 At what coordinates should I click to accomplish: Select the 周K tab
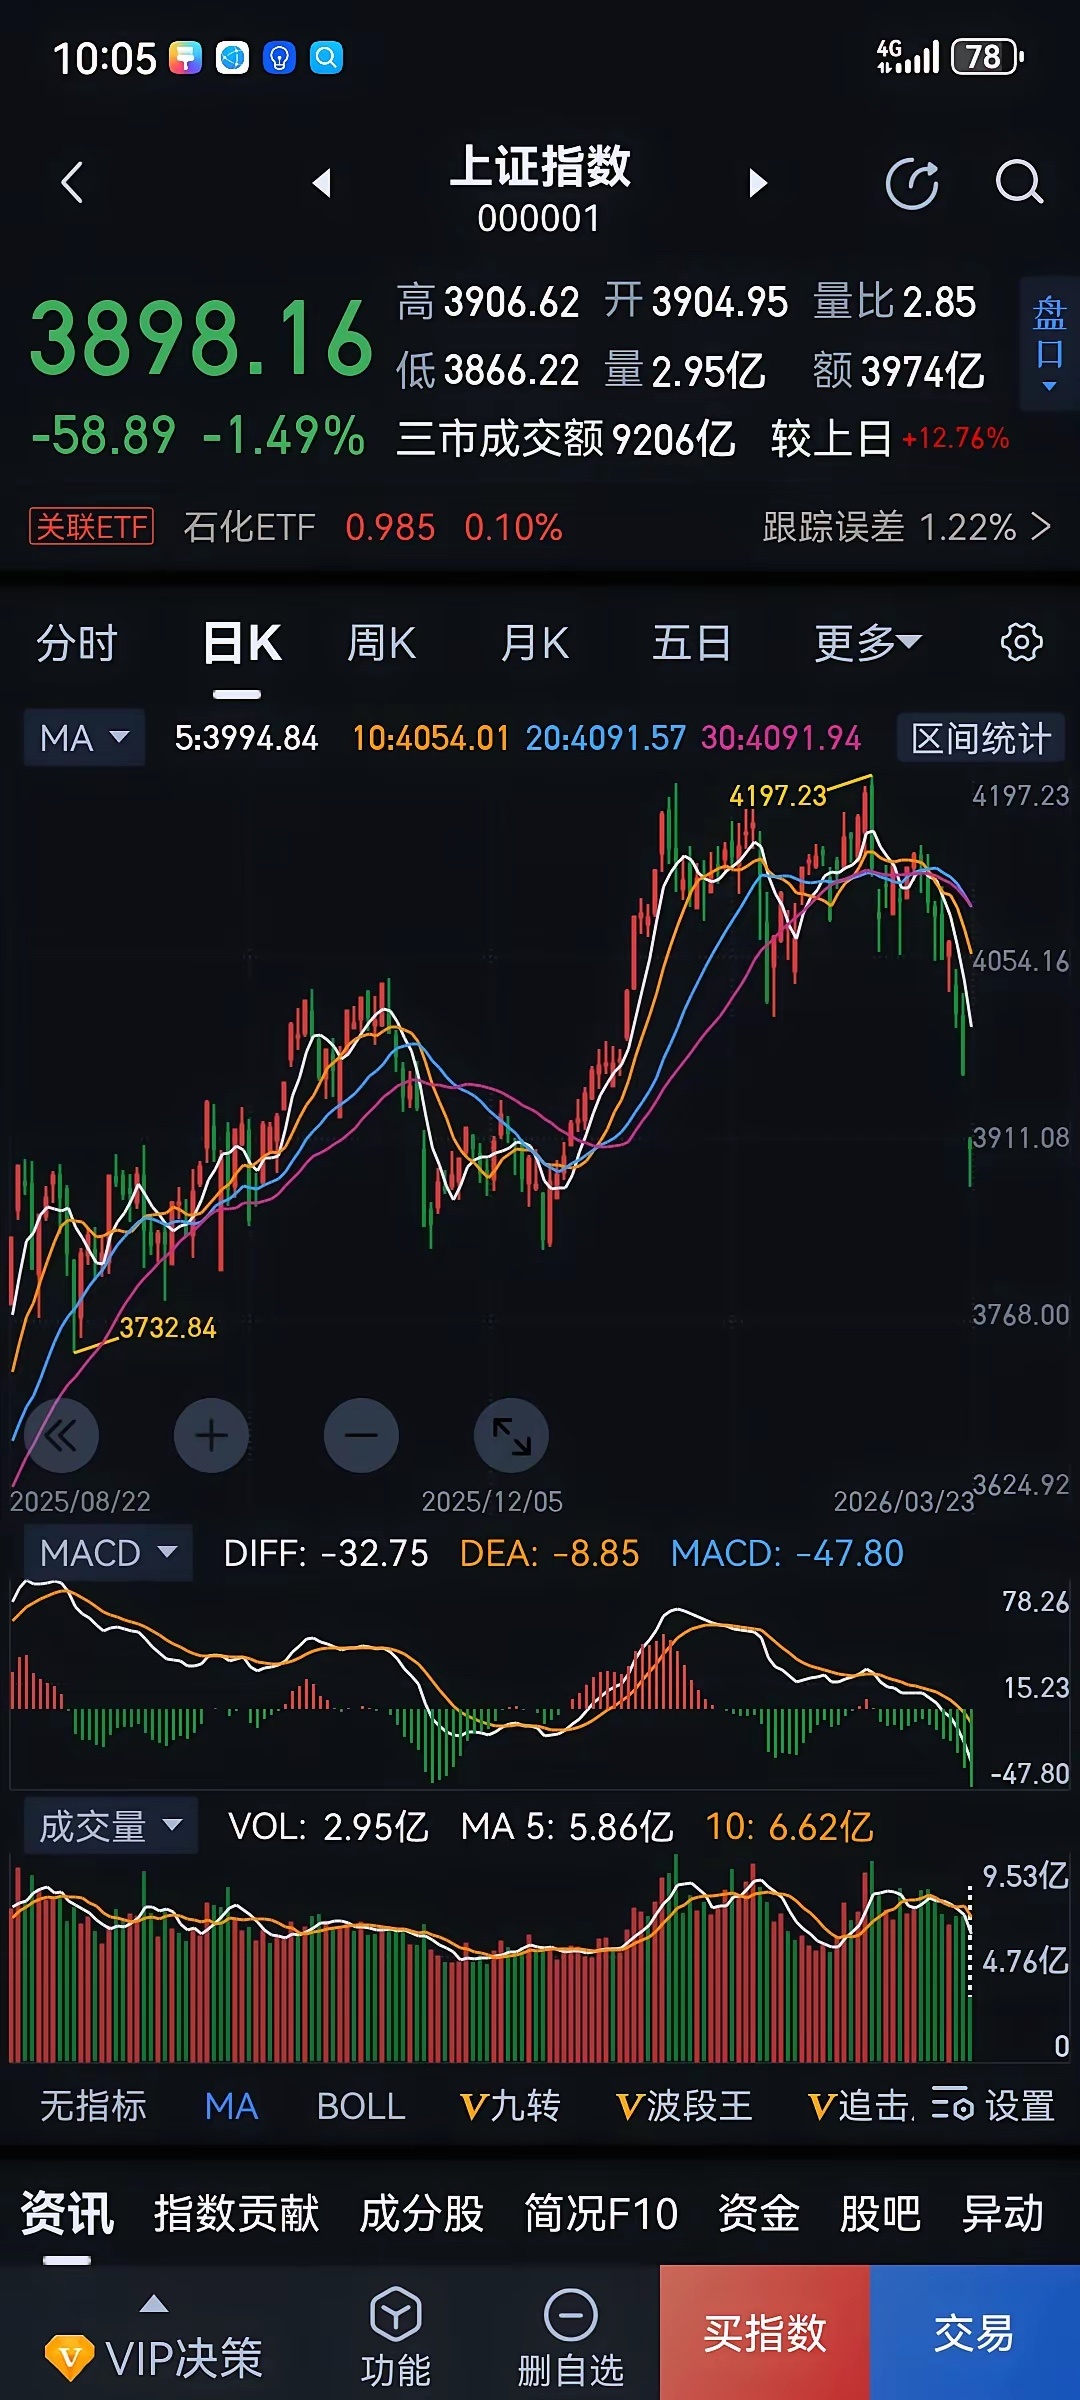pos(381,642)
